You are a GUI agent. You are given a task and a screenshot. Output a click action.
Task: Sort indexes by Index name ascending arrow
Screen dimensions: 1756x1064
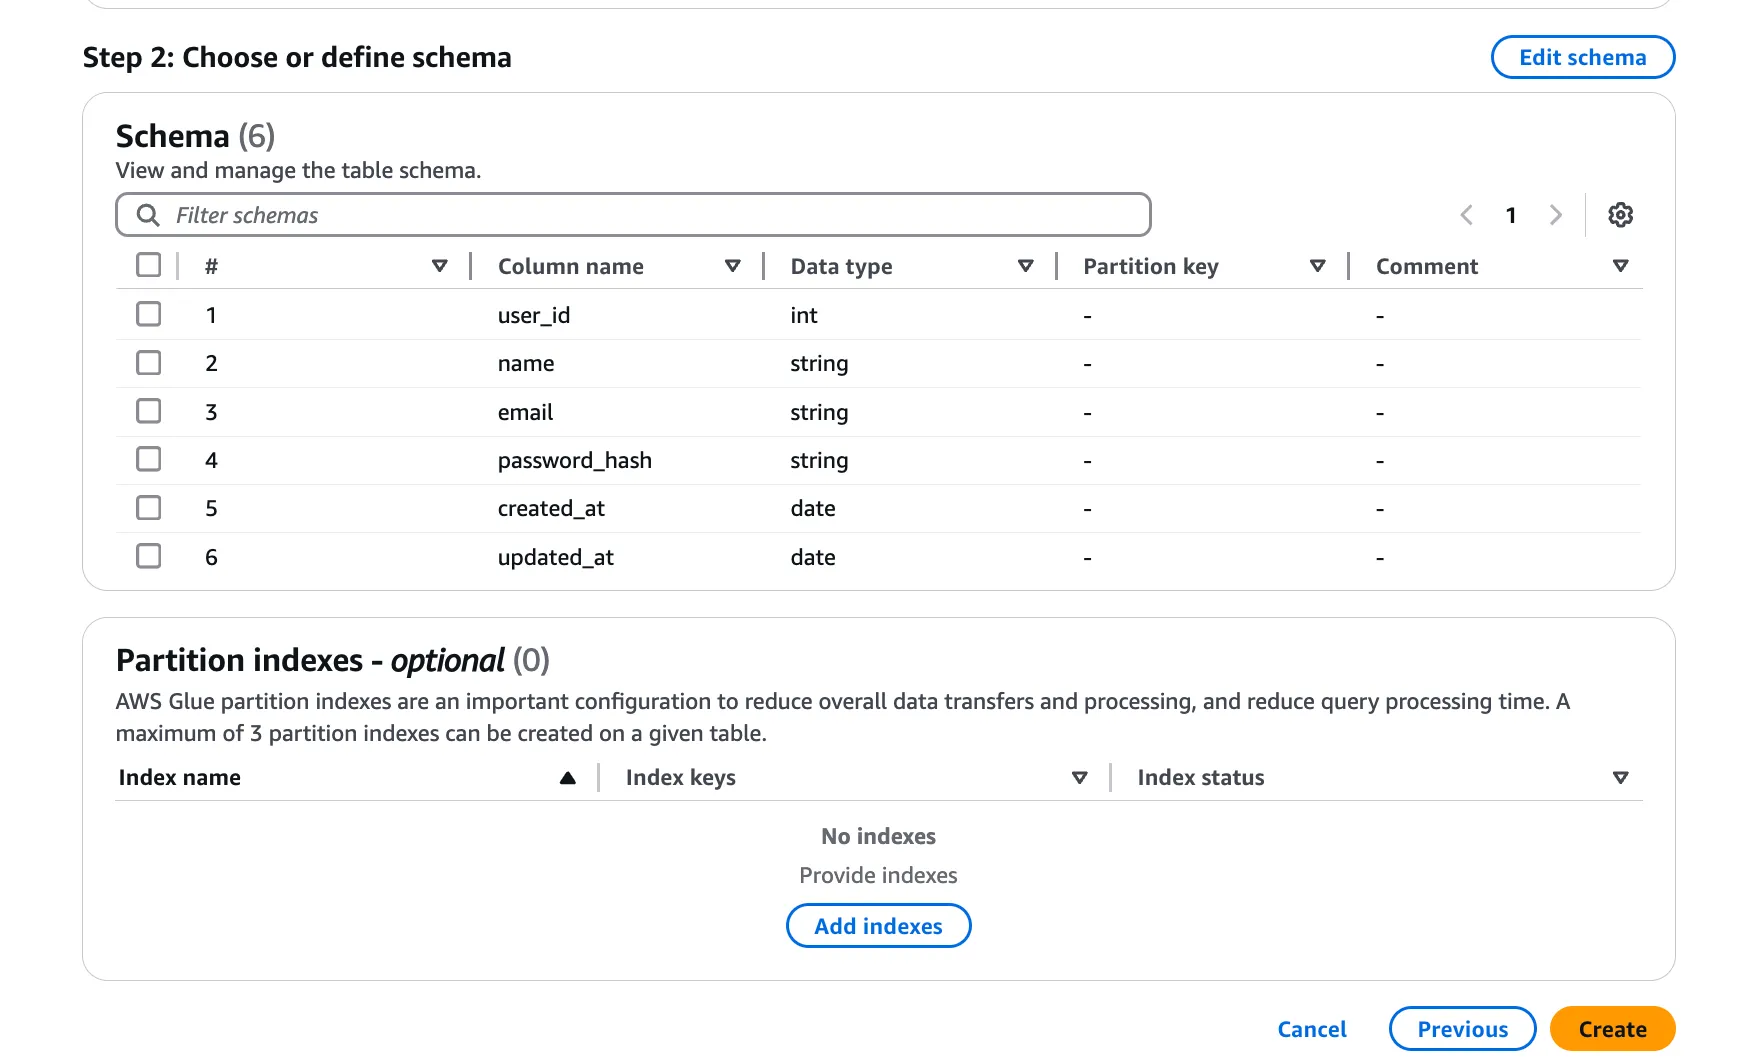(567, 778)
